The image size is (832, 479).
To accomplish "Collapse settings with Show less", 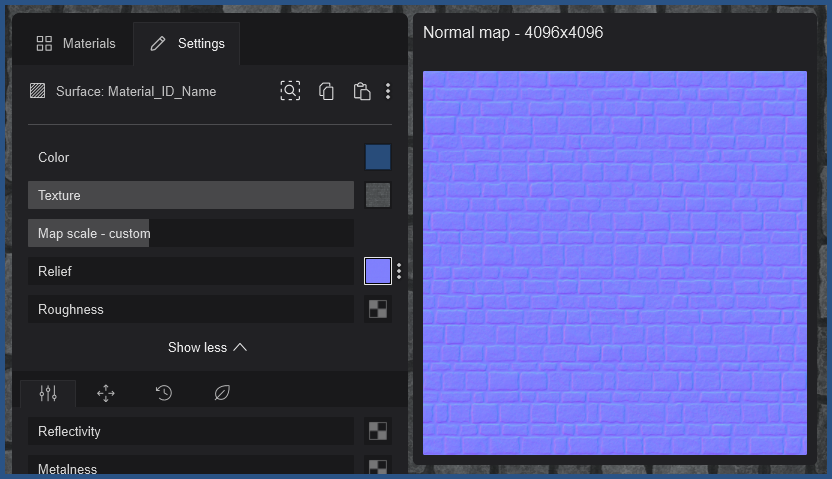I will [207, 347].
